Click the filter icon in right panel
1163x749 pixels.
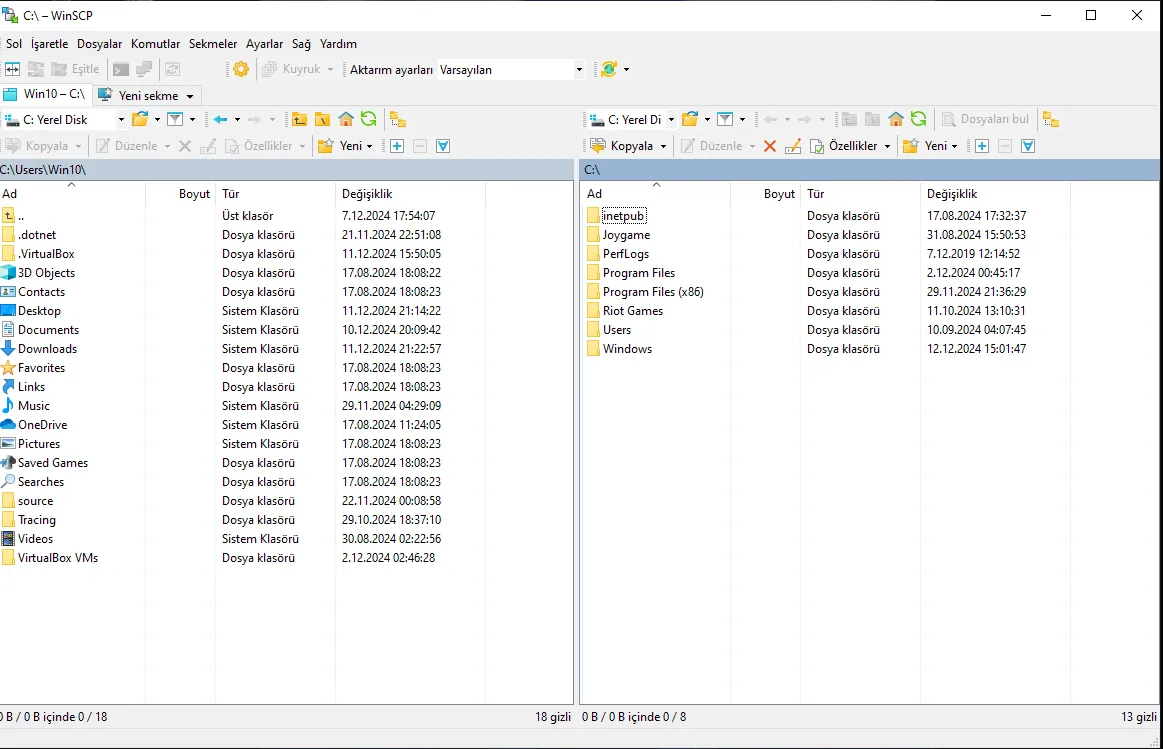[725, 119]
